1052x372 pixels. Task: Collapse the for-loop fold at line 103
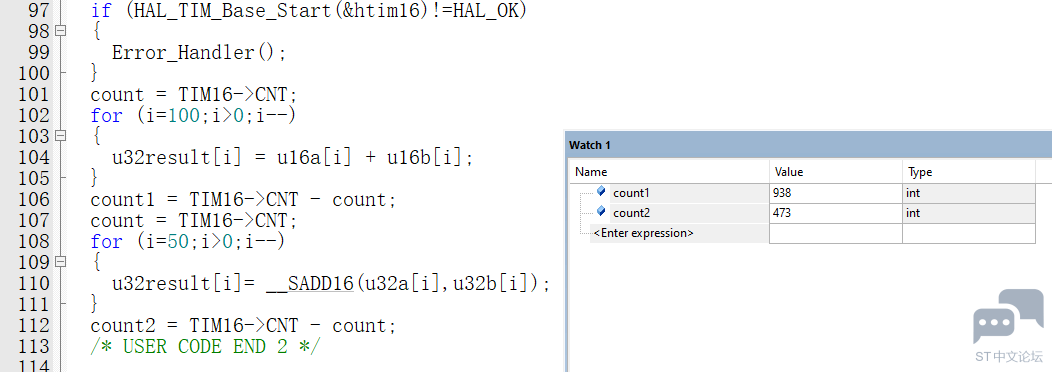click(61, 135)
